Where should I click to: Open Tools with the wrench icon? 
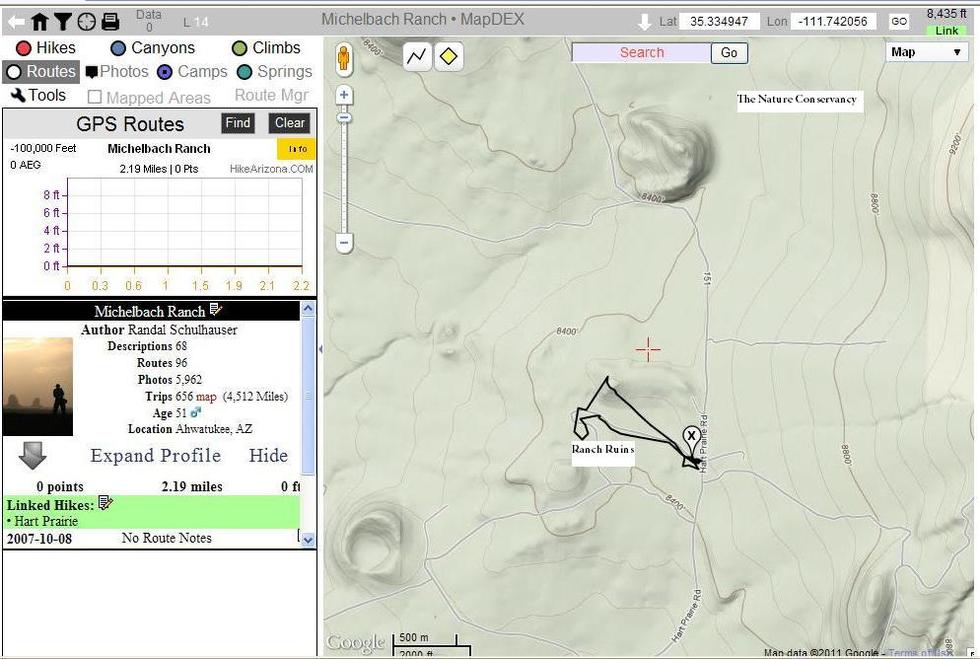(x=18, y=95)
